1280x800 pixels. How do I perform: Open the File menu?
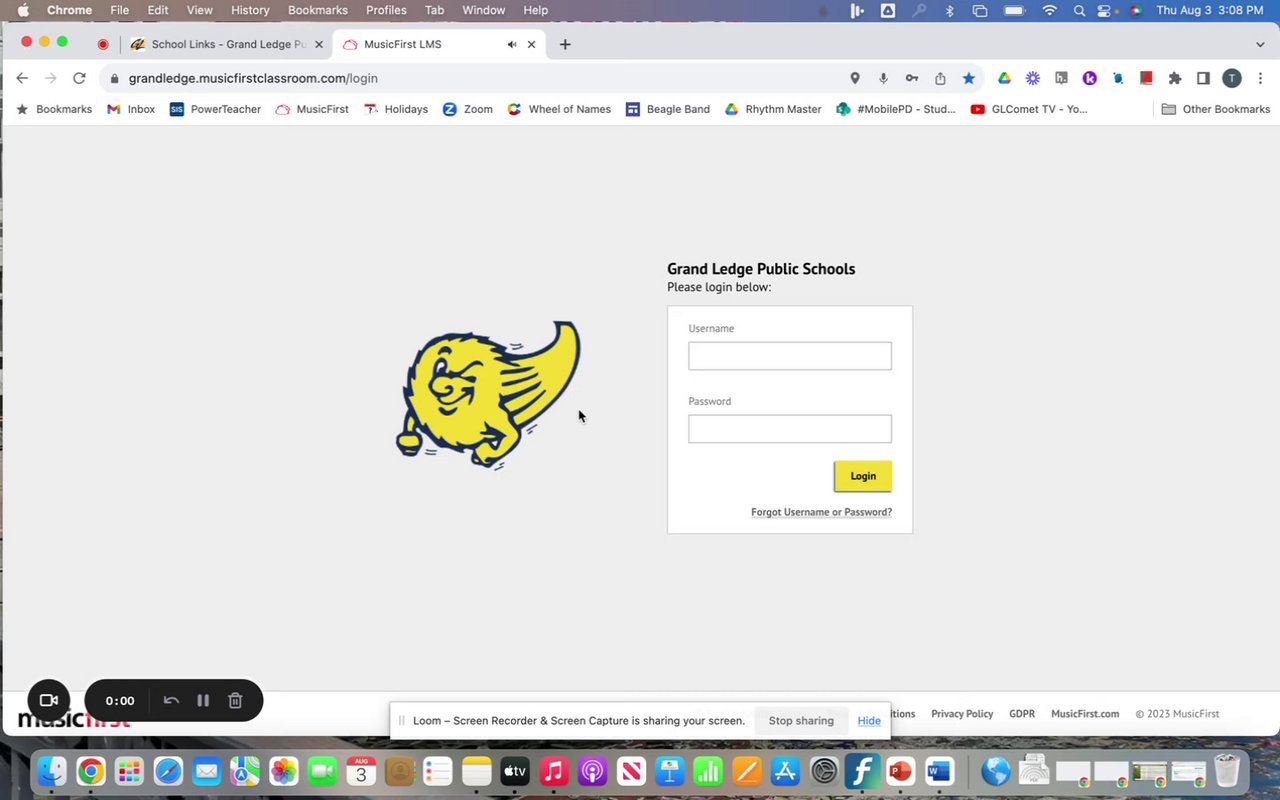(x=119, y=10)
